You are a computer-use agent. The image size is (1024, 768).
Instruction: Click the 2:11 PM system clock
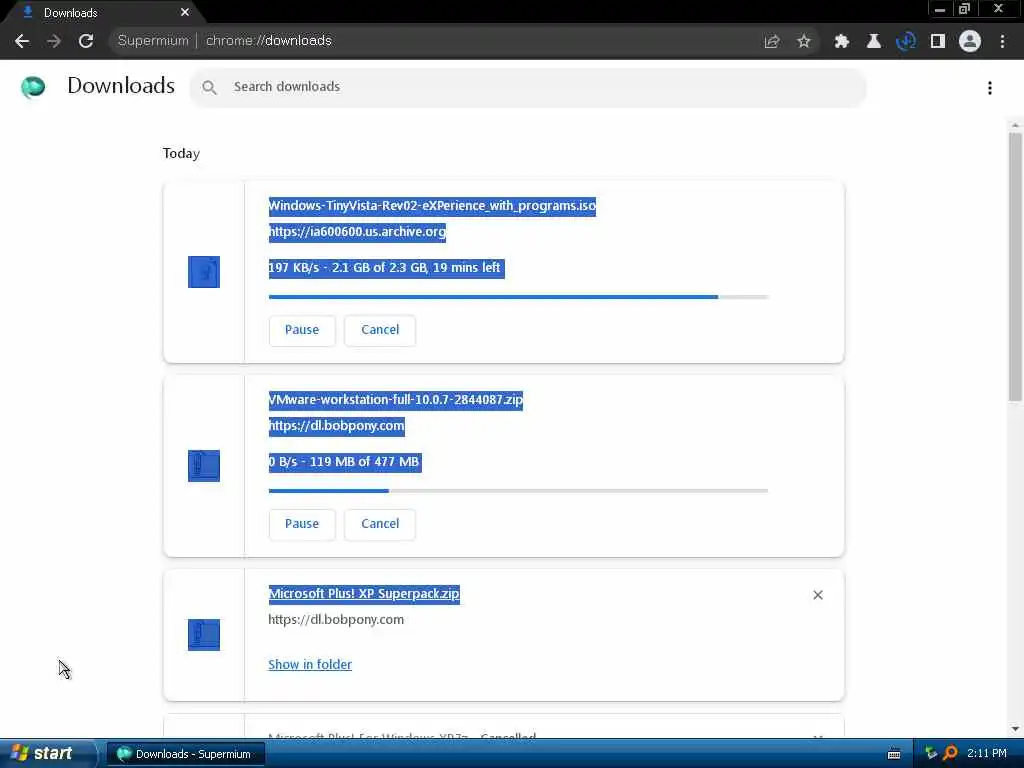[x=987, y=754]
